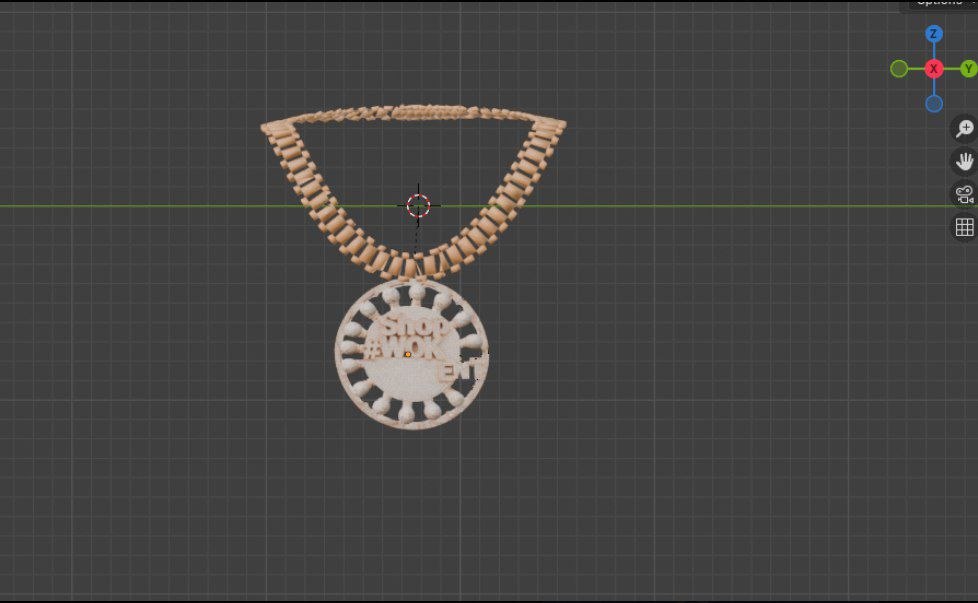Click the green Y axis gizmo handle
Image resolution: width=978 pixels, height=603 pixels.
coord(969,69)
